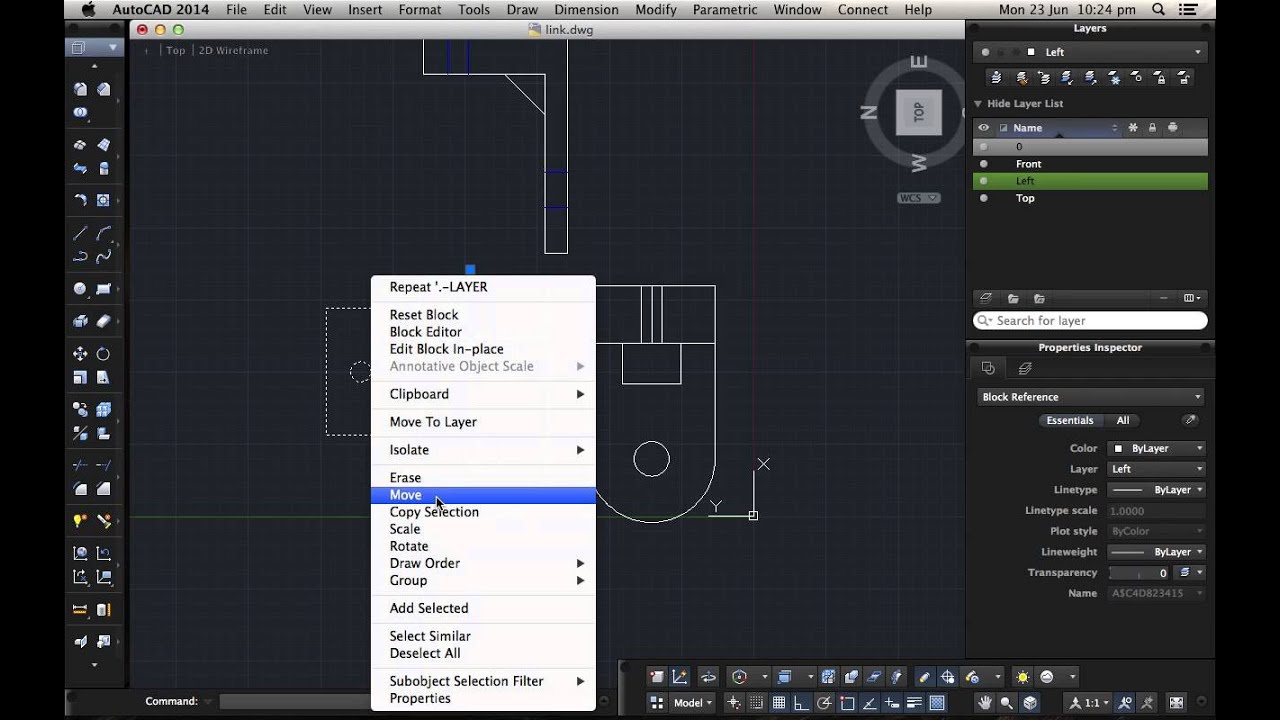Click the full screen icon in status bar
1280x720 pixels.
point(1176,703)
